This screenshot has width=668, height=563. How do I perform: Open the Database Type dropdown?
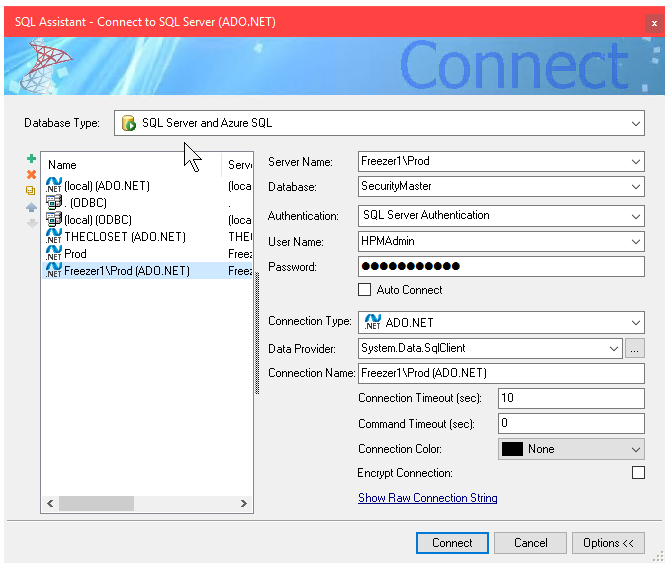point(636,124)
